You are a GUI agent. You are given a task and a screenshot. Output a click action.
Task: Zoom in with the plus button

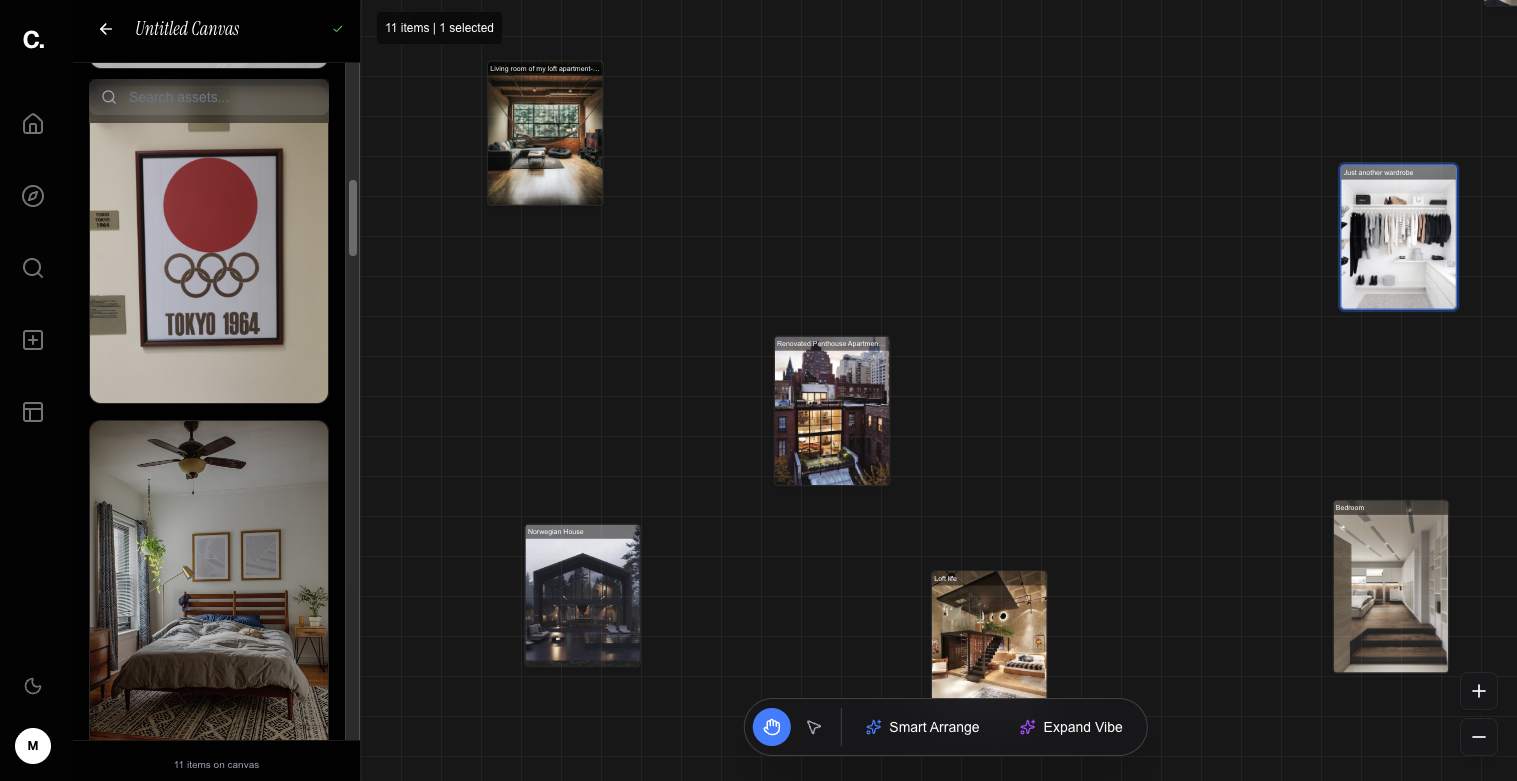[x=1479, y=691]
